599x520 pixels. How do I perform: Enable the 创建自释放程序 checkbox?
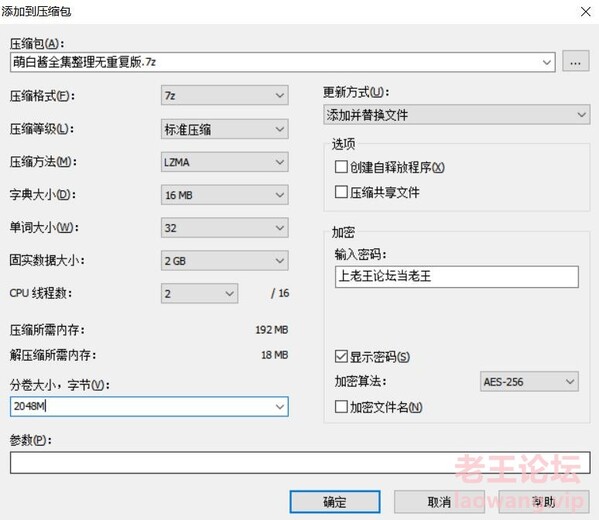click(x=341, y=167)
